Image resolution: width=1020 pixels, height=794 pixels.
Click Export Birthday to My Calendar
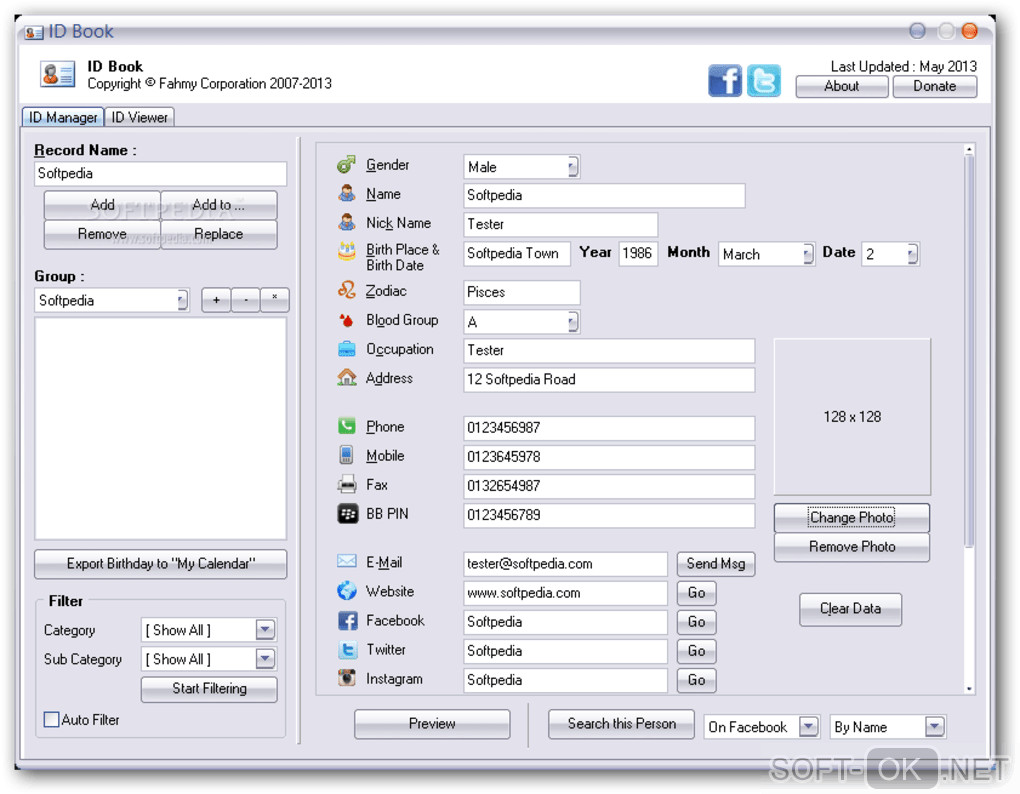(x=161, y=564)
